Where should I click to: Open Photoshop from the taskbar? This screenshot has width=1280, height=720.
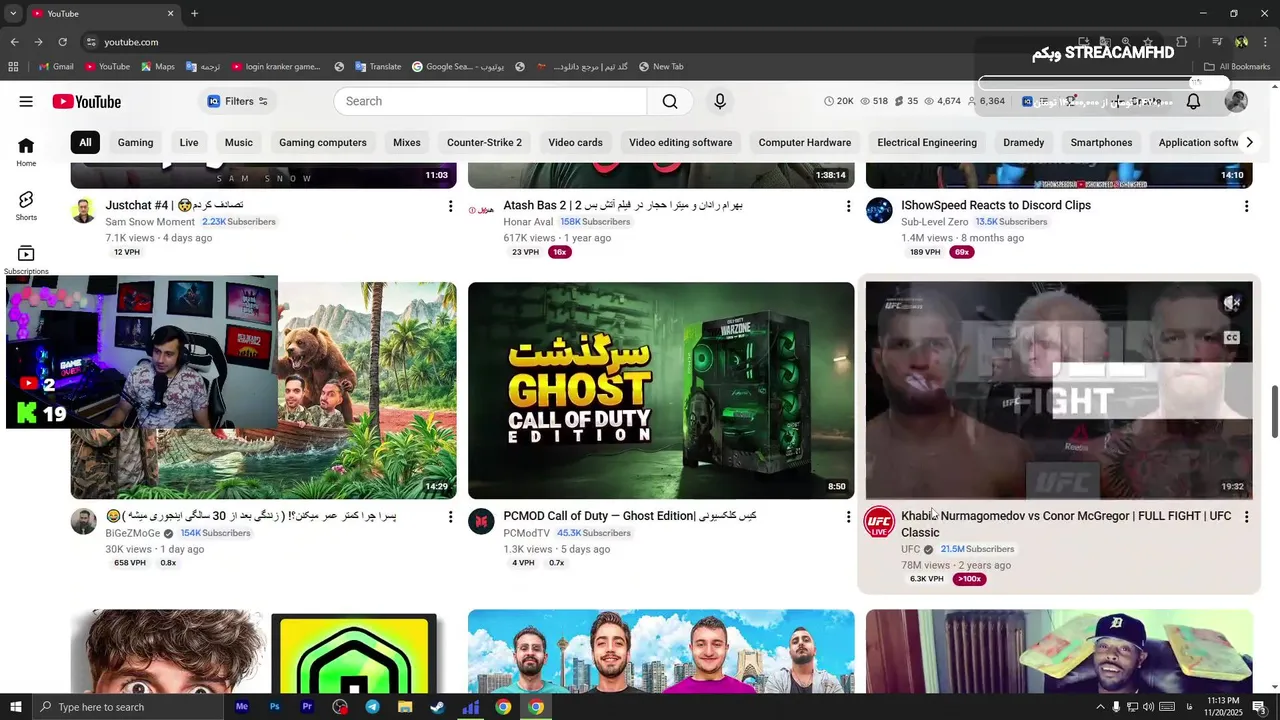click(274, 707)
